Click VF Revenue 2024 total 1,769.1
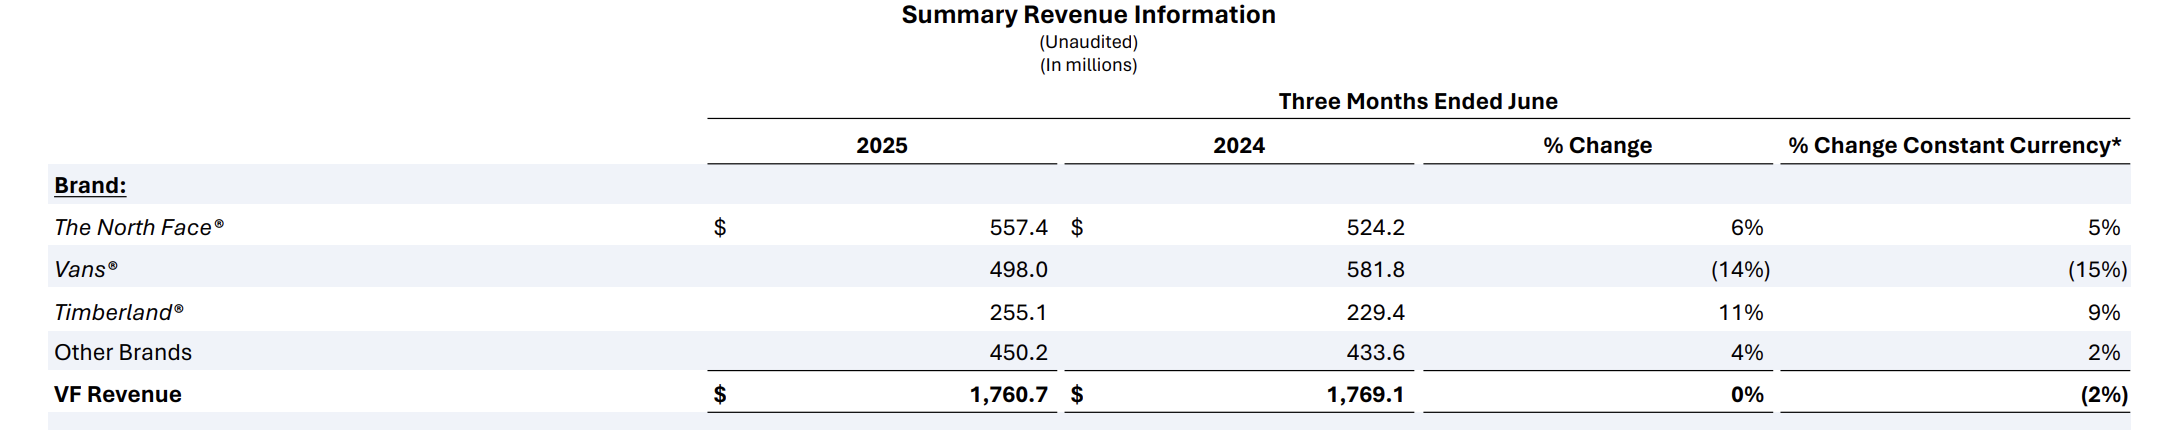Viewport: 2166px width, 430px height. (x=1365, y=394)
